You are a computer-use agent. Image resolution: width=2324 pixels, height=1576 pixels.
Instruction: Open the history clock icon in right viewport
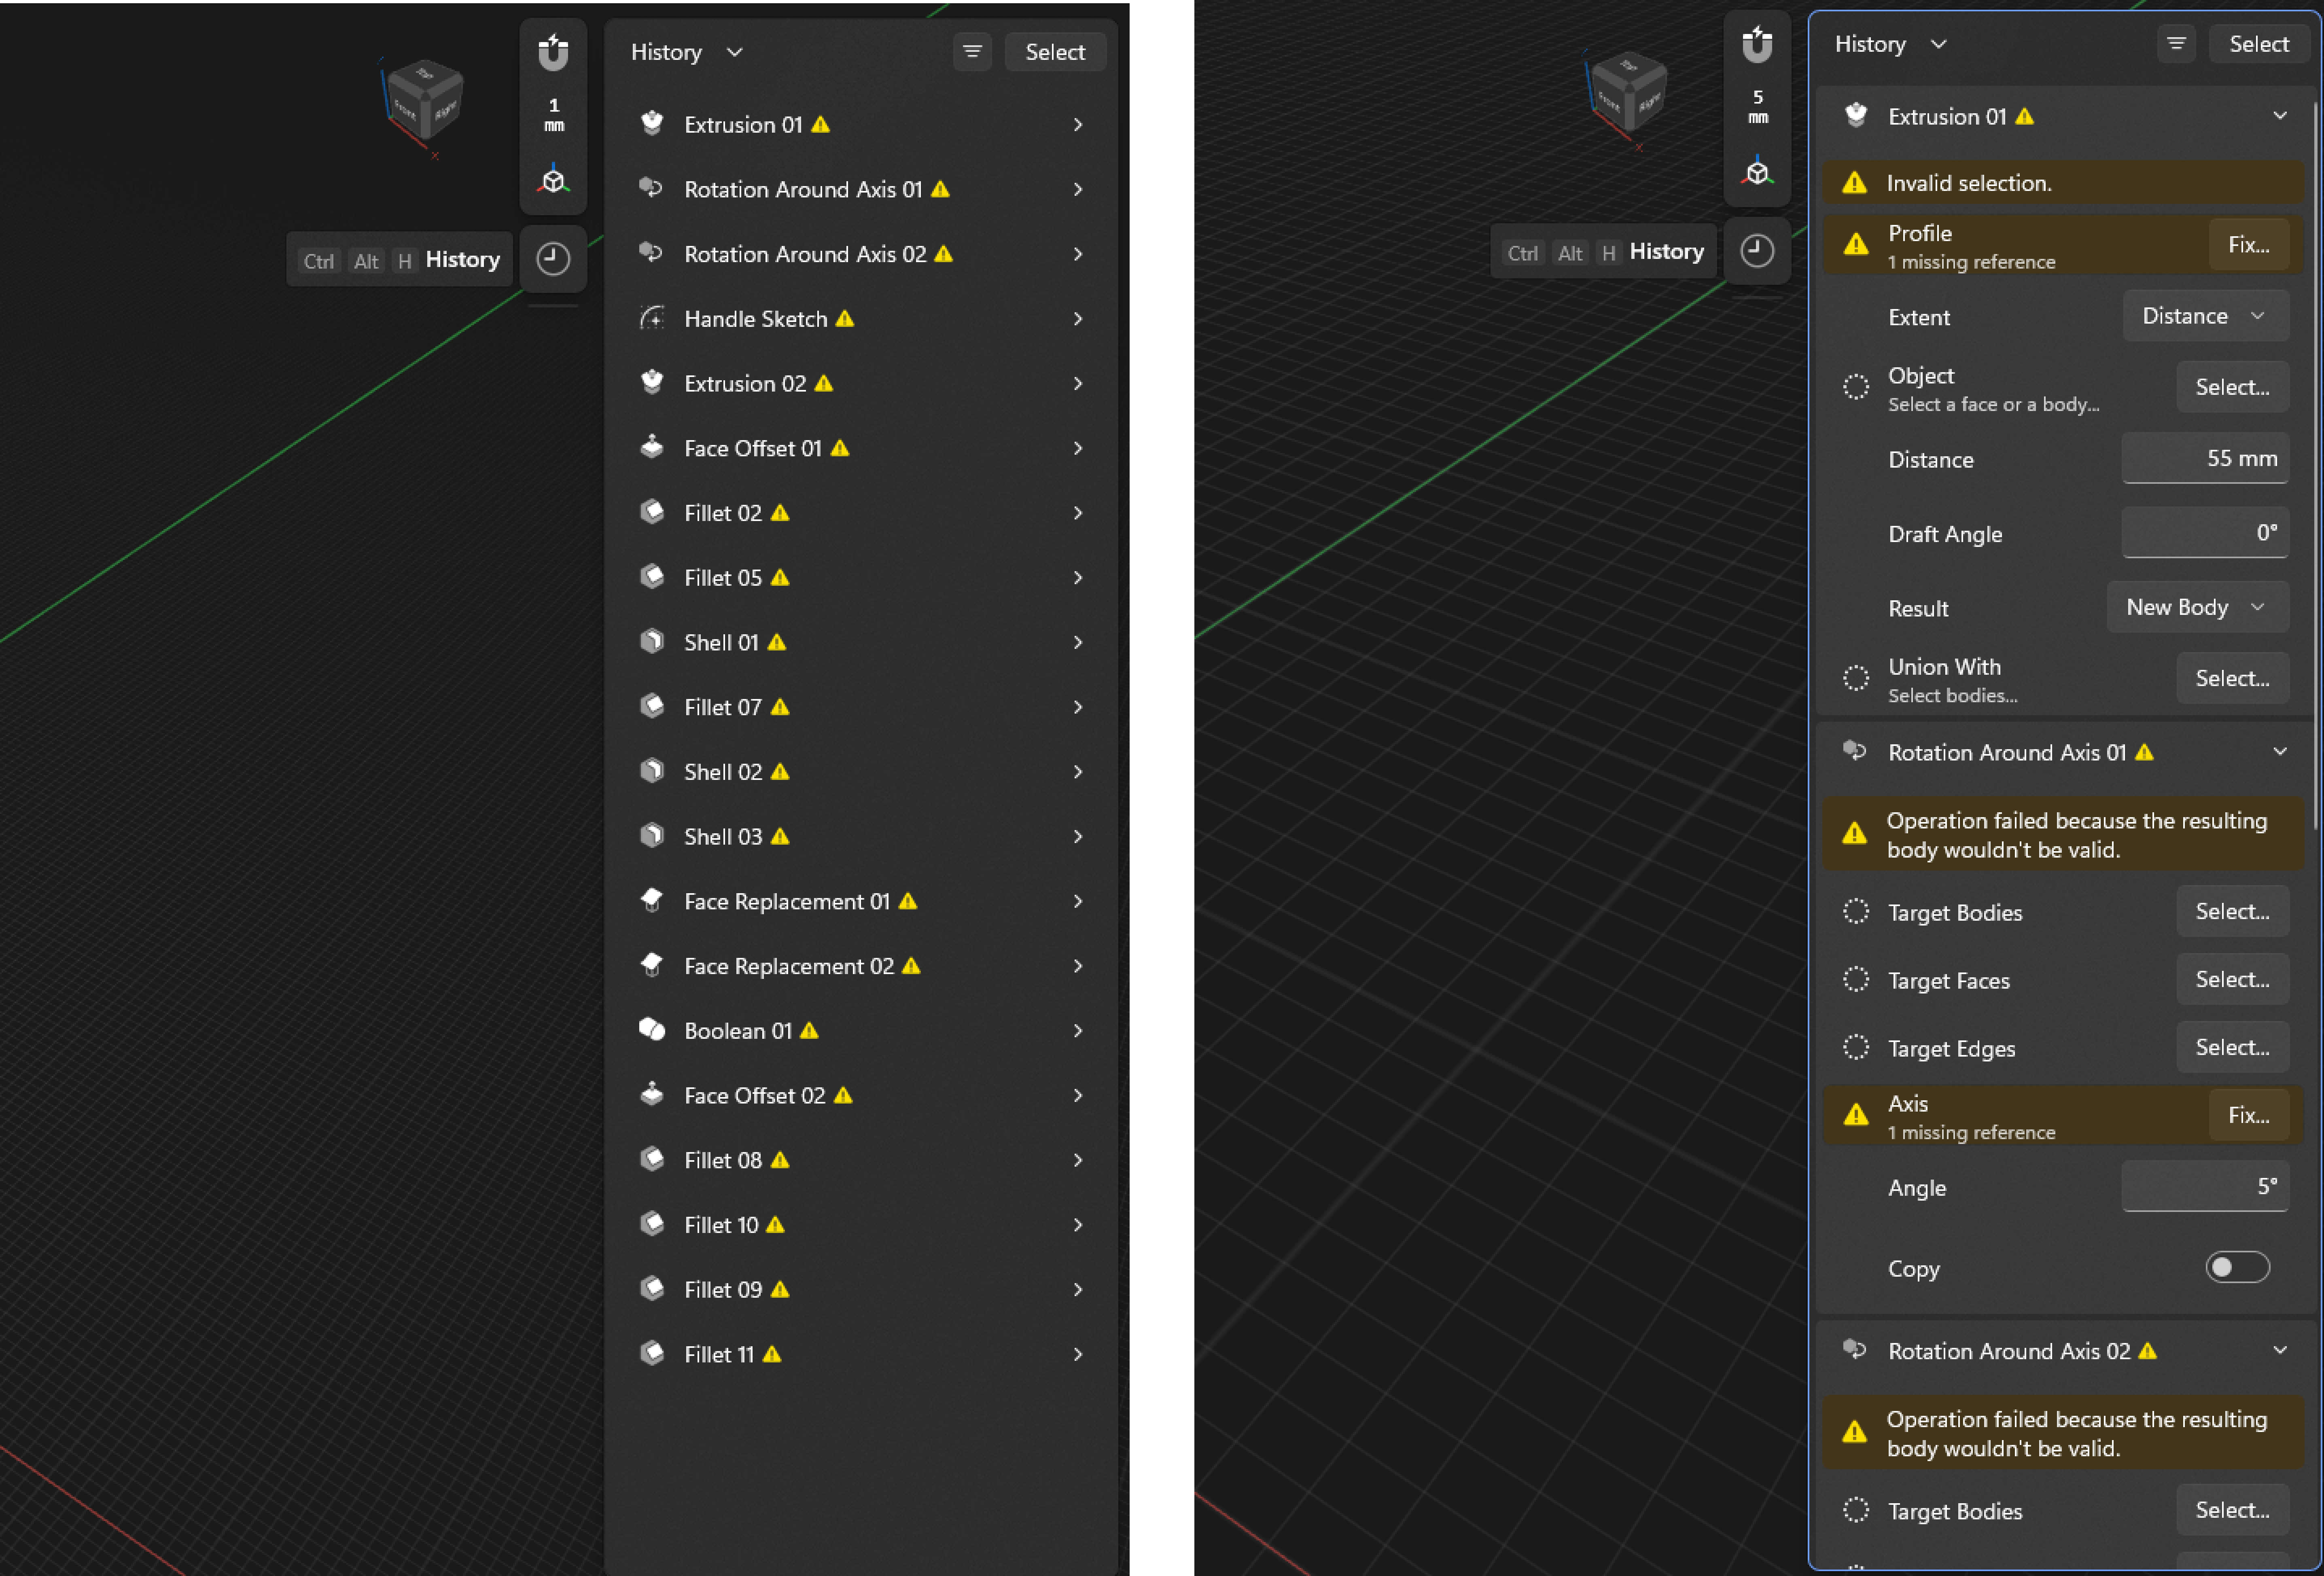tap(1757, 251)
